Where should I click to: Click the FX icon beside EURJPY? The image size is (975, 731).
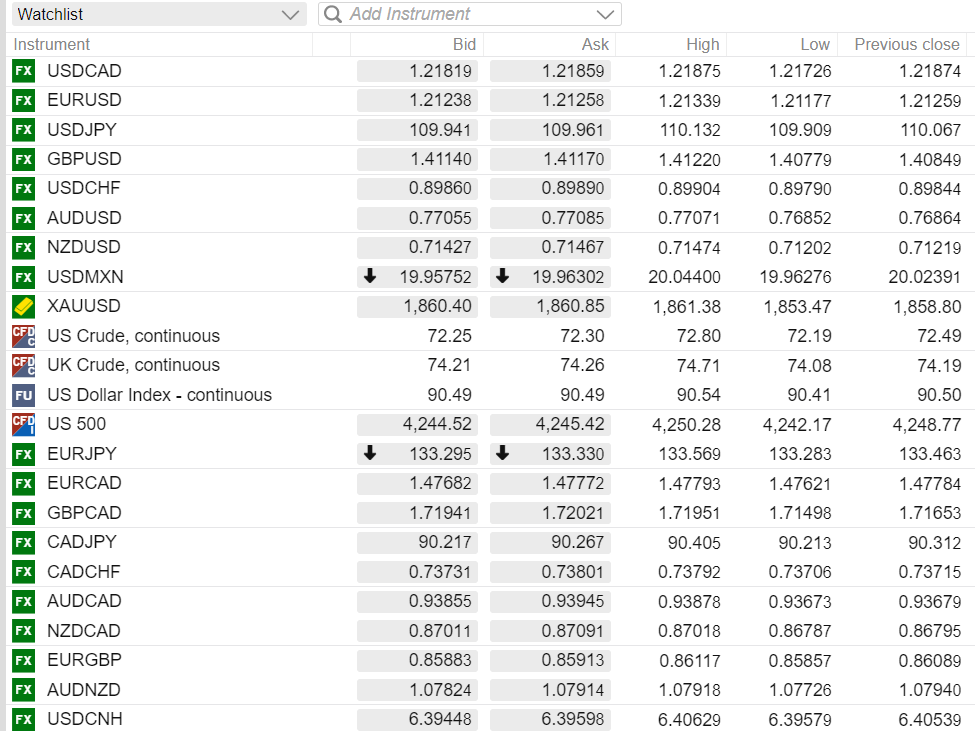(x=23, y=454)
